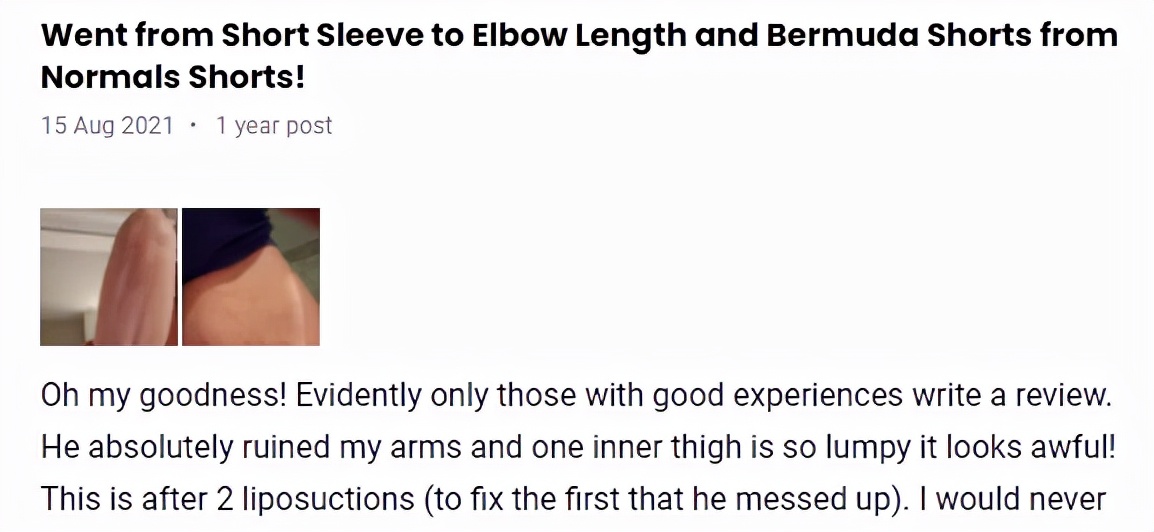Viewport: 1154px width, 532px height.
Task: Click the "1 year post" label
Action: 274,126
